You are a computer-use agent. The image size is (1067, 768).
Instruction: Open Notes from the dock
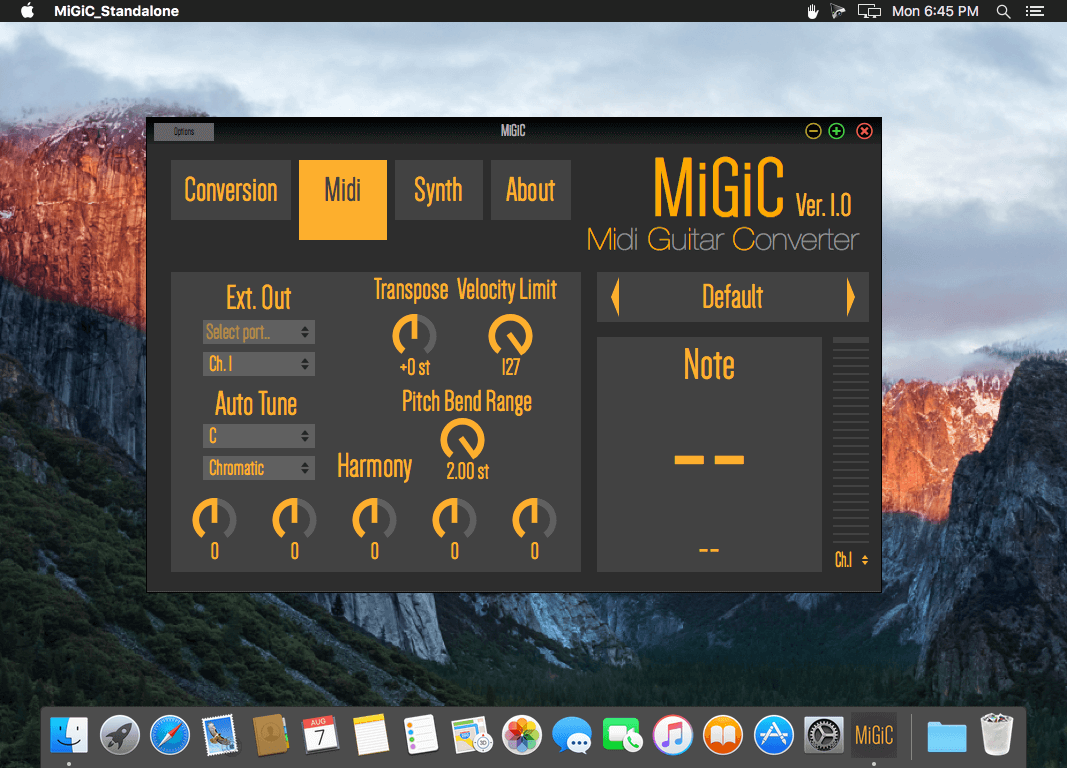point(371,735)
